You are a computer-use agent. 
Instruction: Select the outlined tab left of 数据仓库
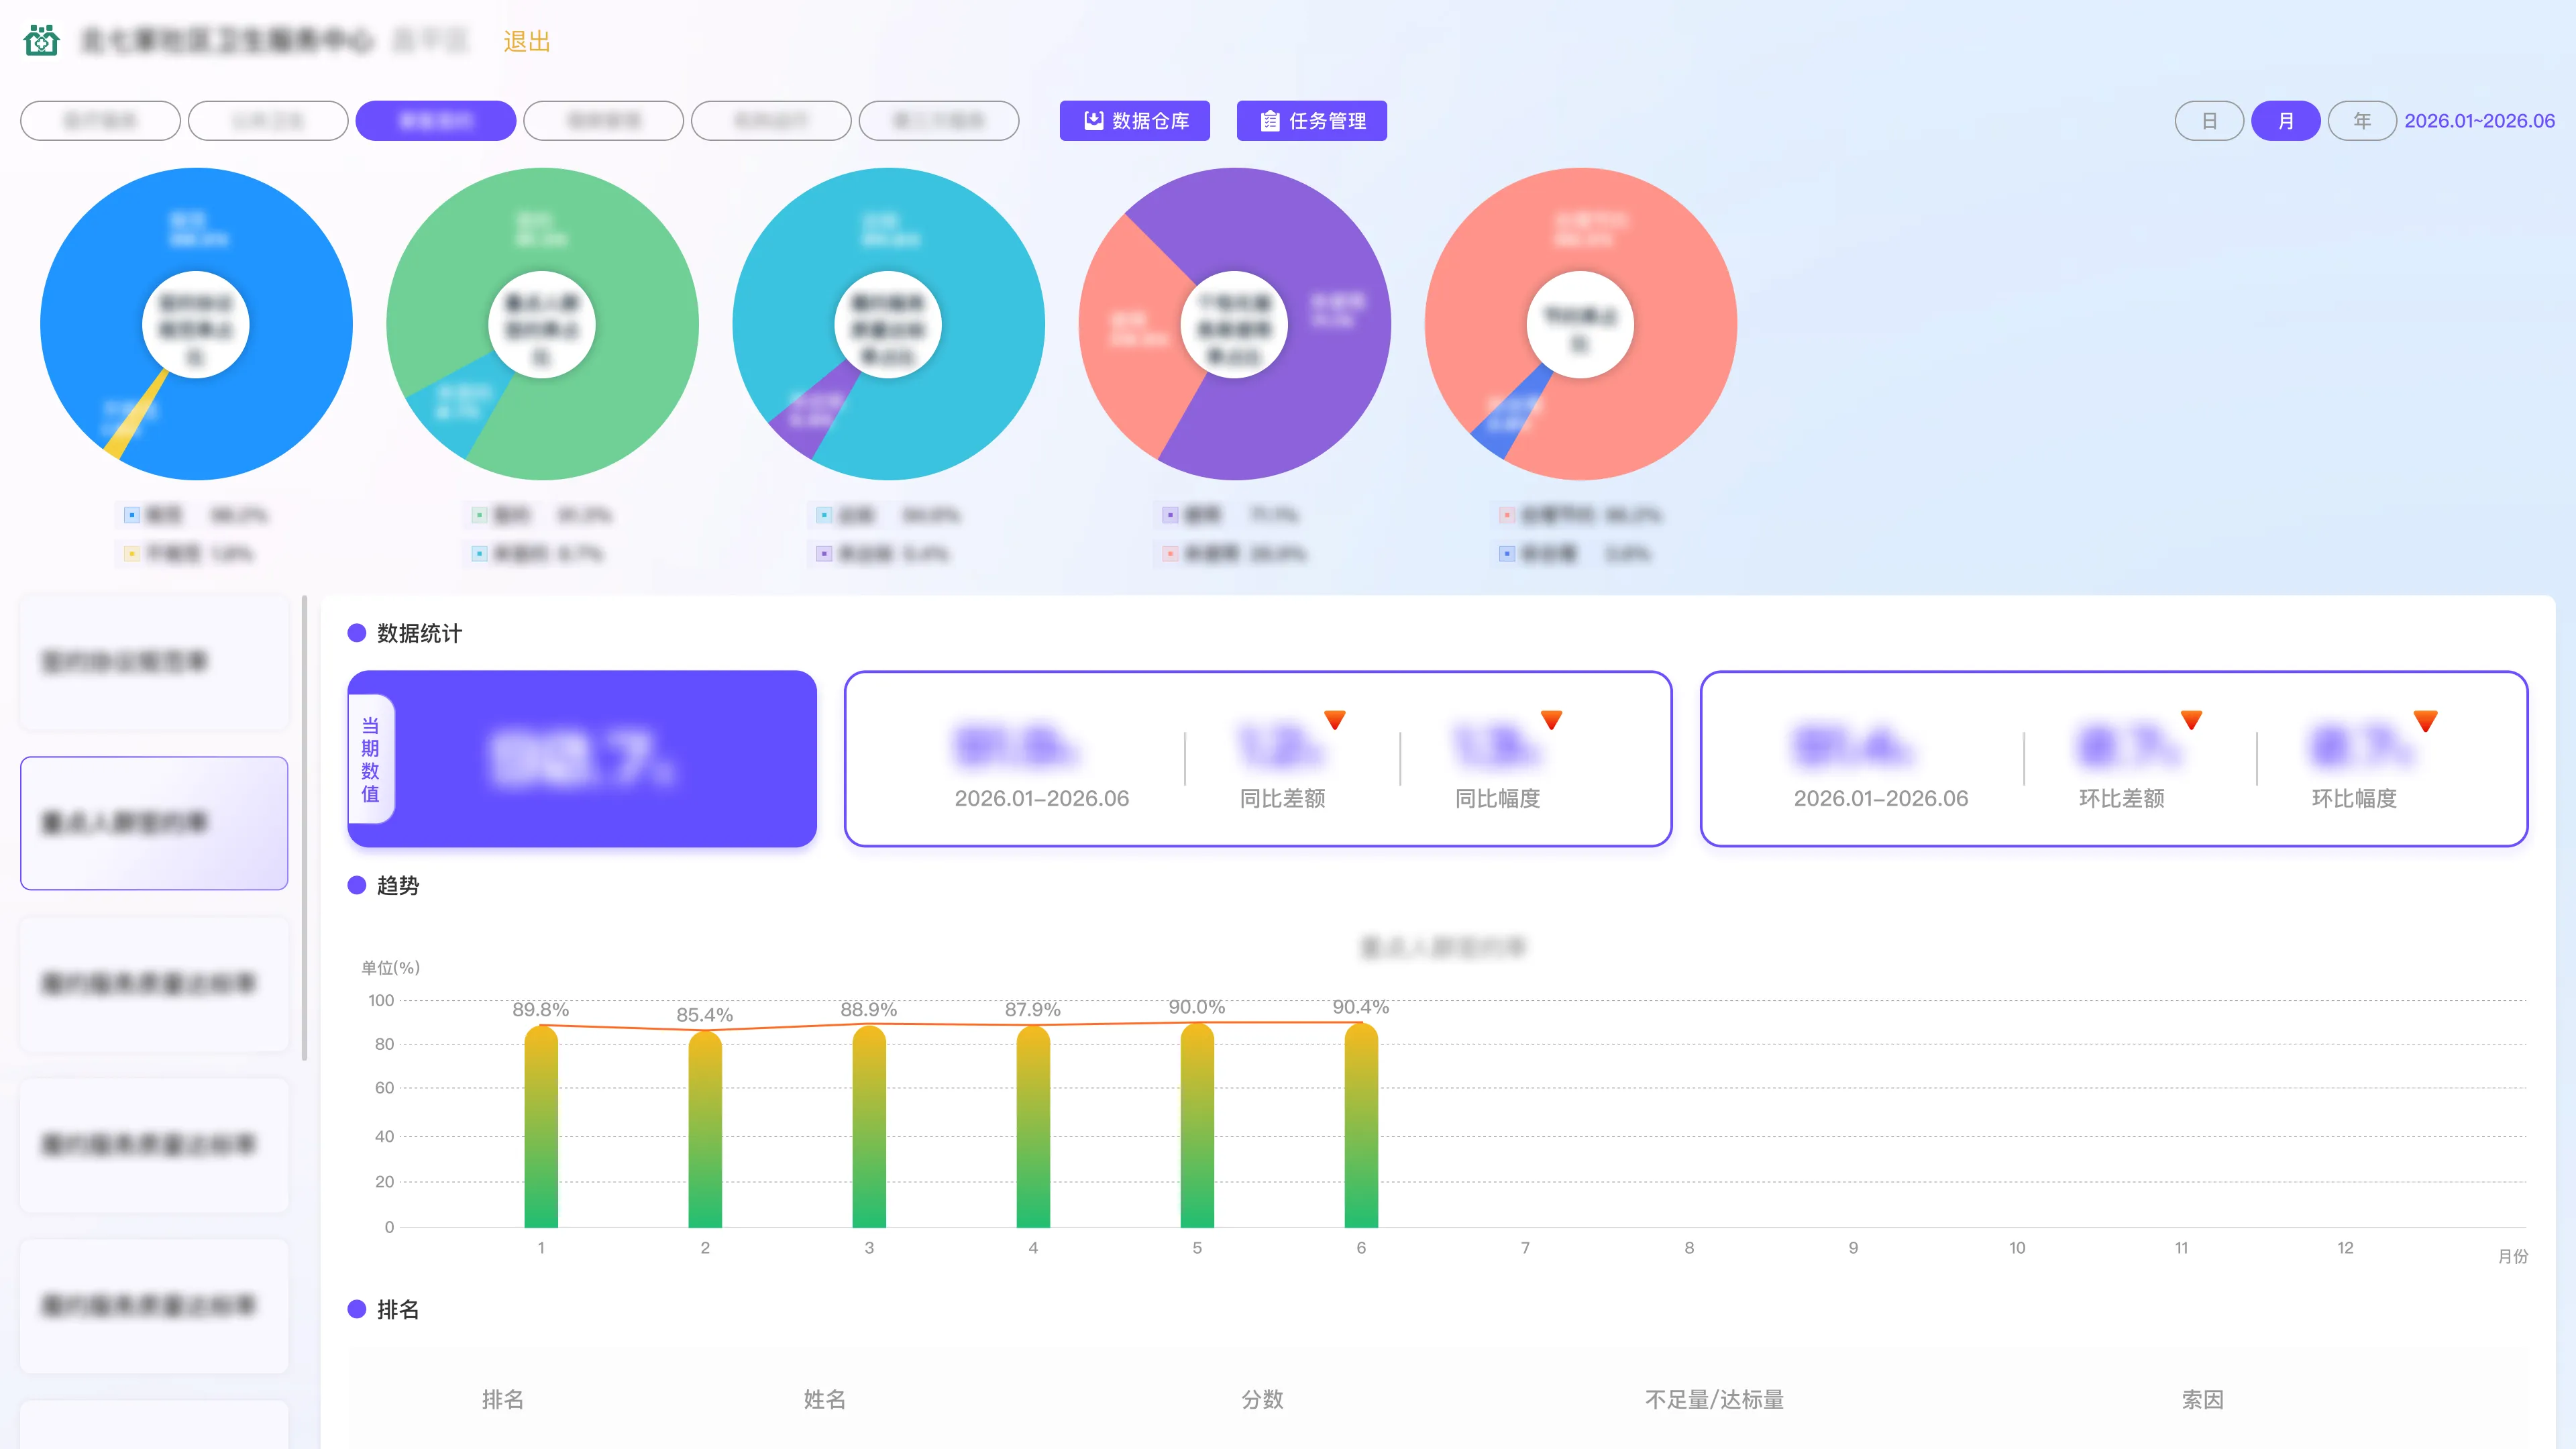(939, 121)
